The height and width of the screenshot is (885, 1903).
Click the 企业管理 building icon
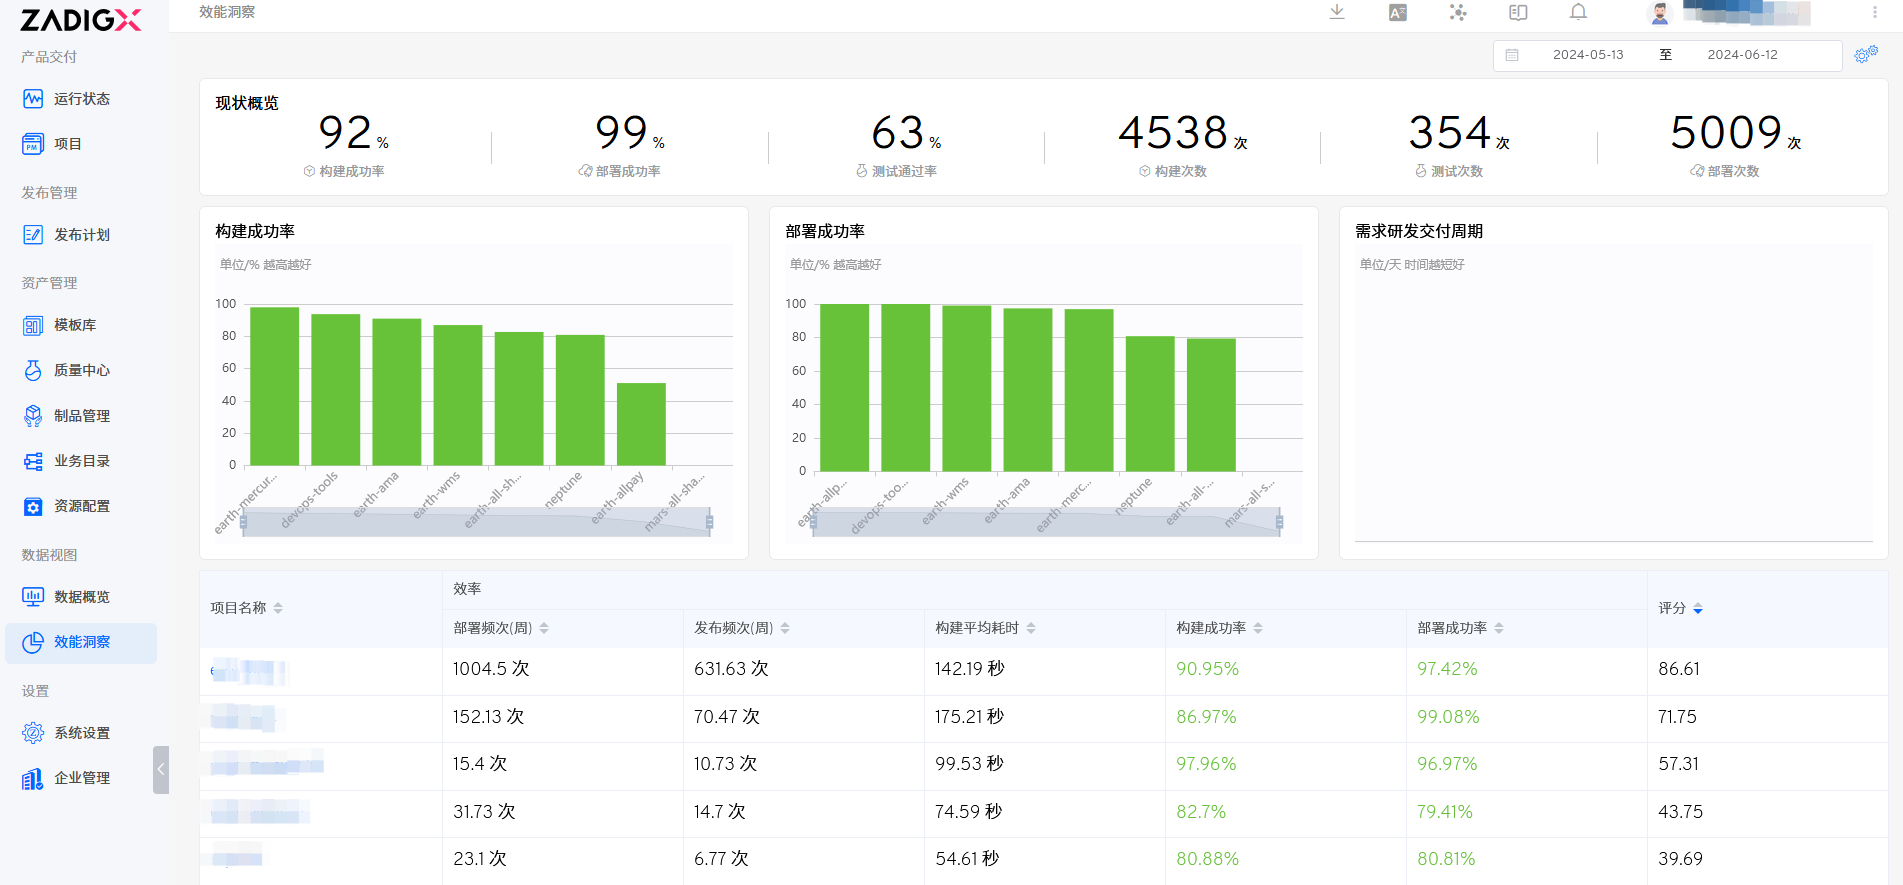[33, 778]
